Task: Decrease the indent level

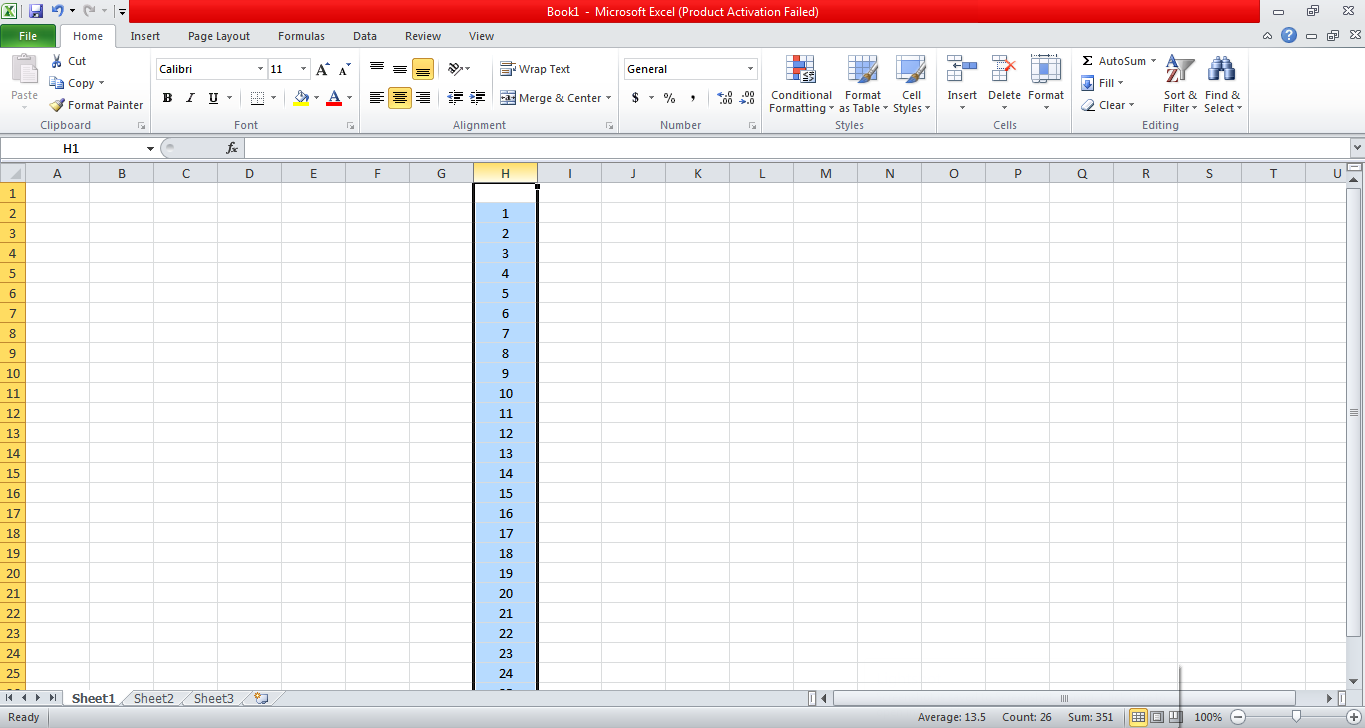Action: pos(455,98)
